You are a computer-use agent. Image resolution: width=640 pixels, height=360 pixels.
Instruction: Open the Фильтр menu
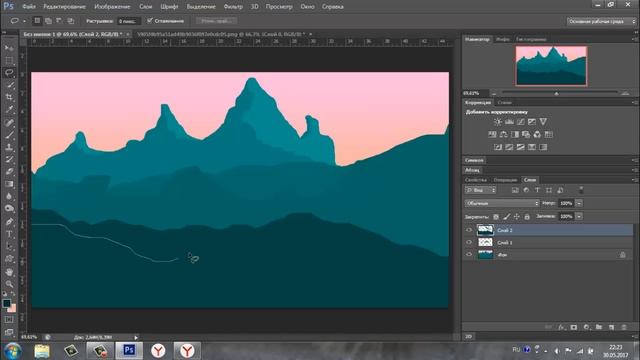tap(233, 7)
